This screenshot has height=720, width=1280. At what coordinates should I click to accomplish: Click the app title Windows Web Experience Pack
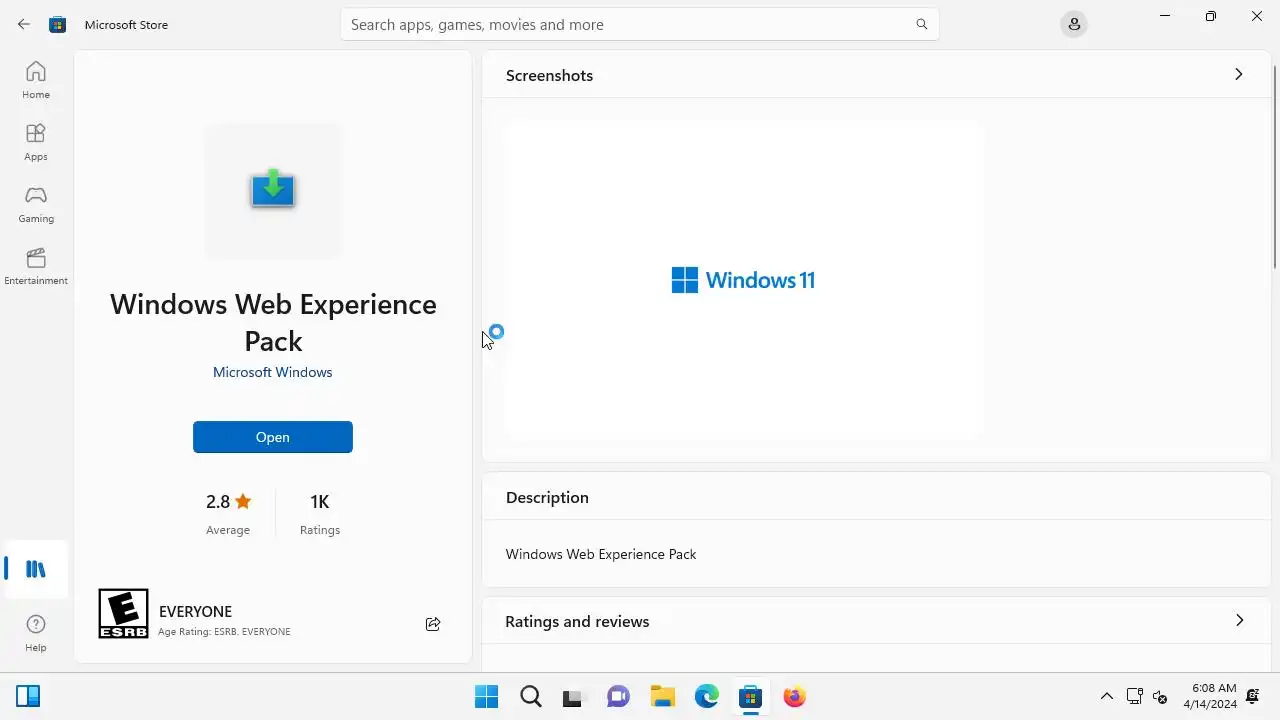pos(273,322)
